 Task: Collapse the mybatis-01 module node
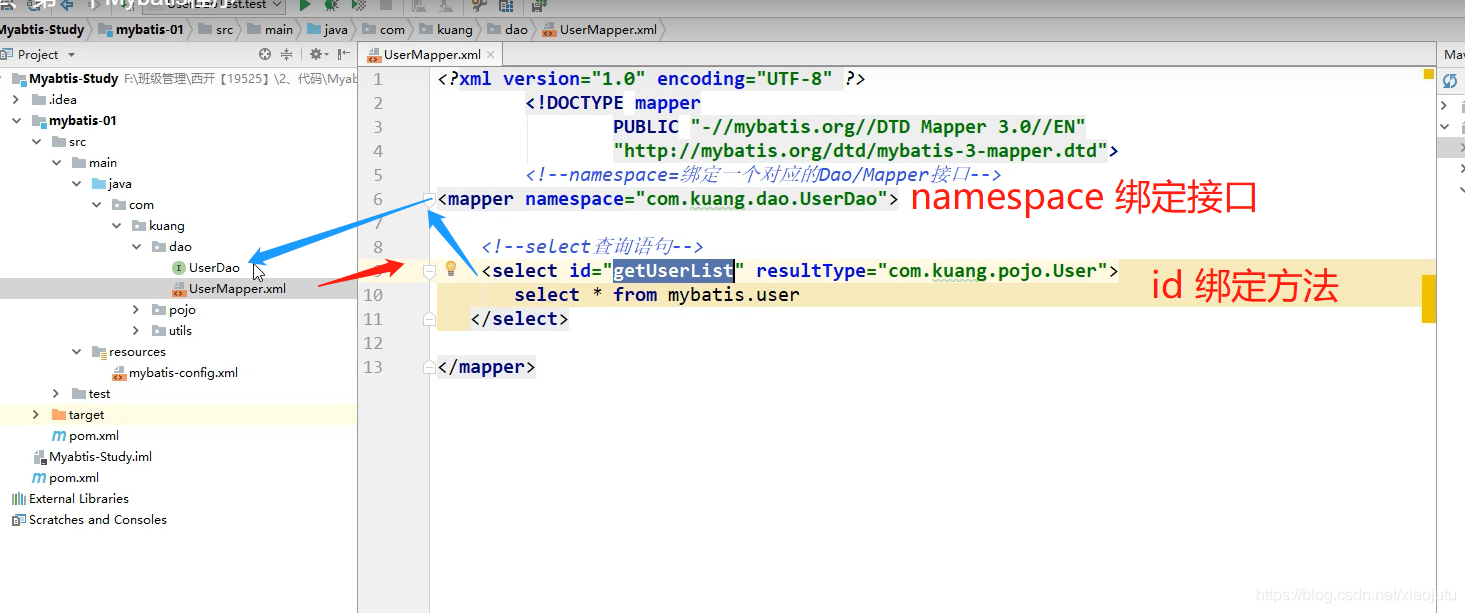[x=16, y=120]
